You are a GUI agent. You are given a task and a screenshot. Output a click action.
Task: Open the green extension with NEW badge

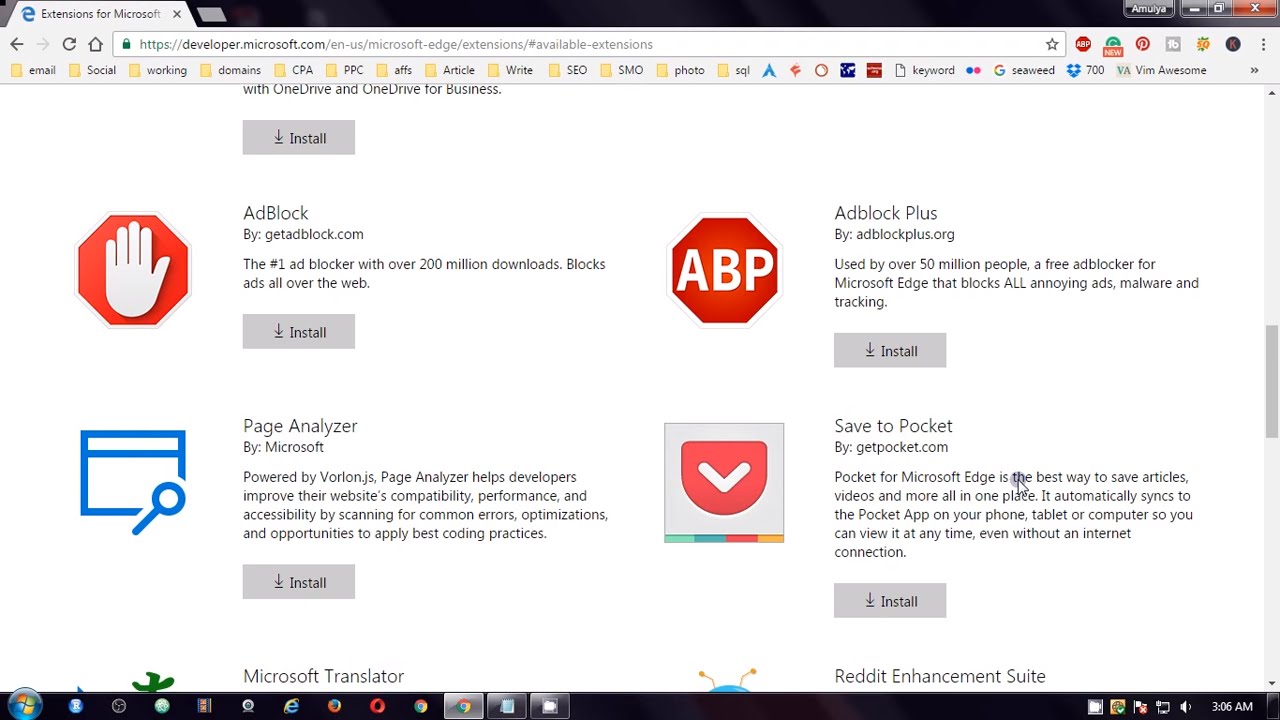pyautogui.click(x=1113, y=44)
